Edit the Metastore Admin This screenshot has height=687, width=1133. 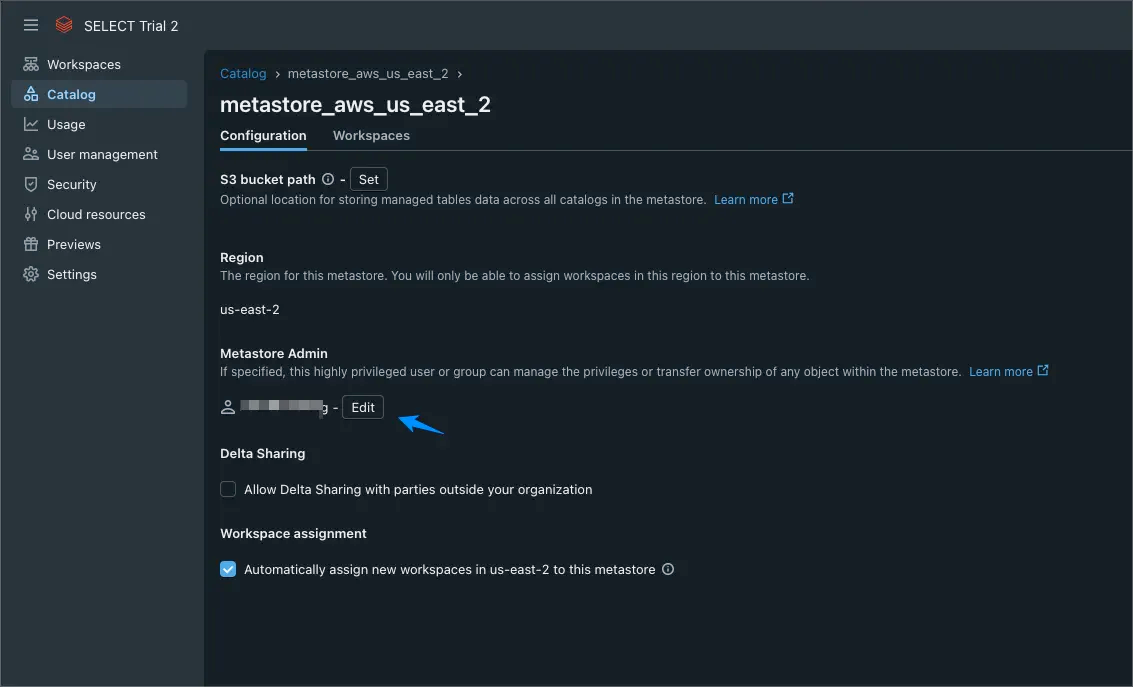pos(362,407)
